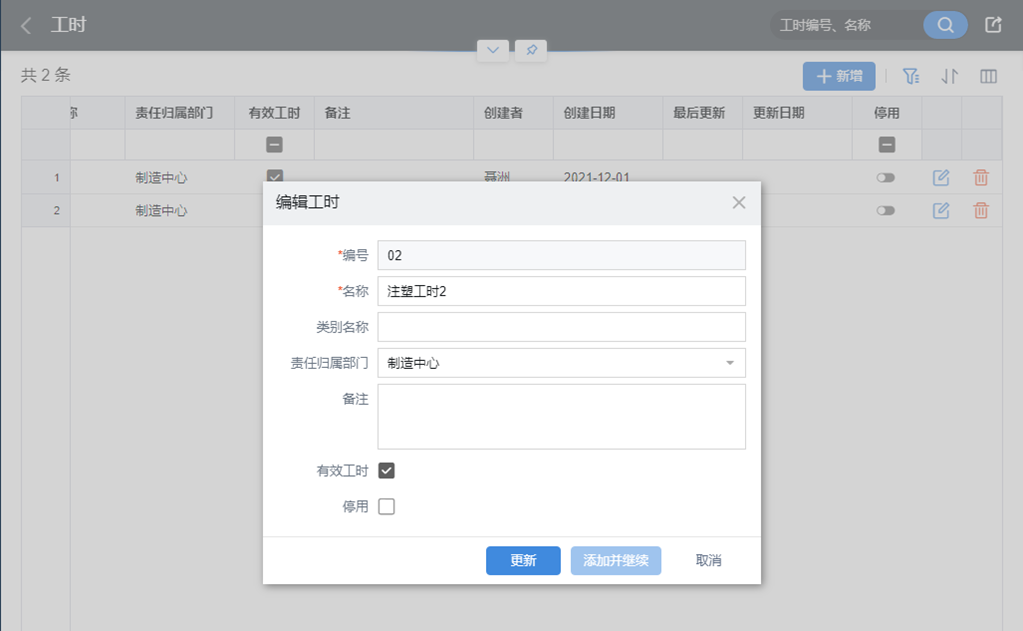The width and height of the screenshot is (1023, 631).
Task: Focus the 工时编号、名称 search box
Action: [847, 25]
